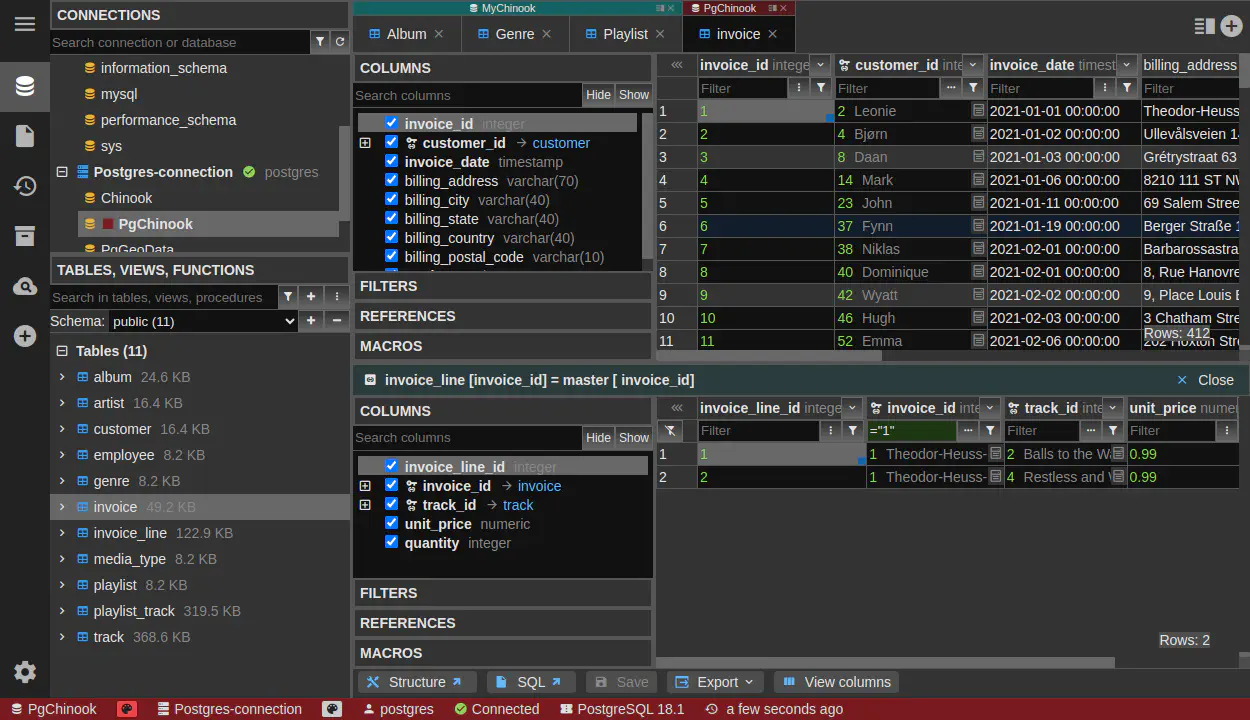1250x720 pixels.
Task: Open the settings gear icon
Action: [25, 672]
